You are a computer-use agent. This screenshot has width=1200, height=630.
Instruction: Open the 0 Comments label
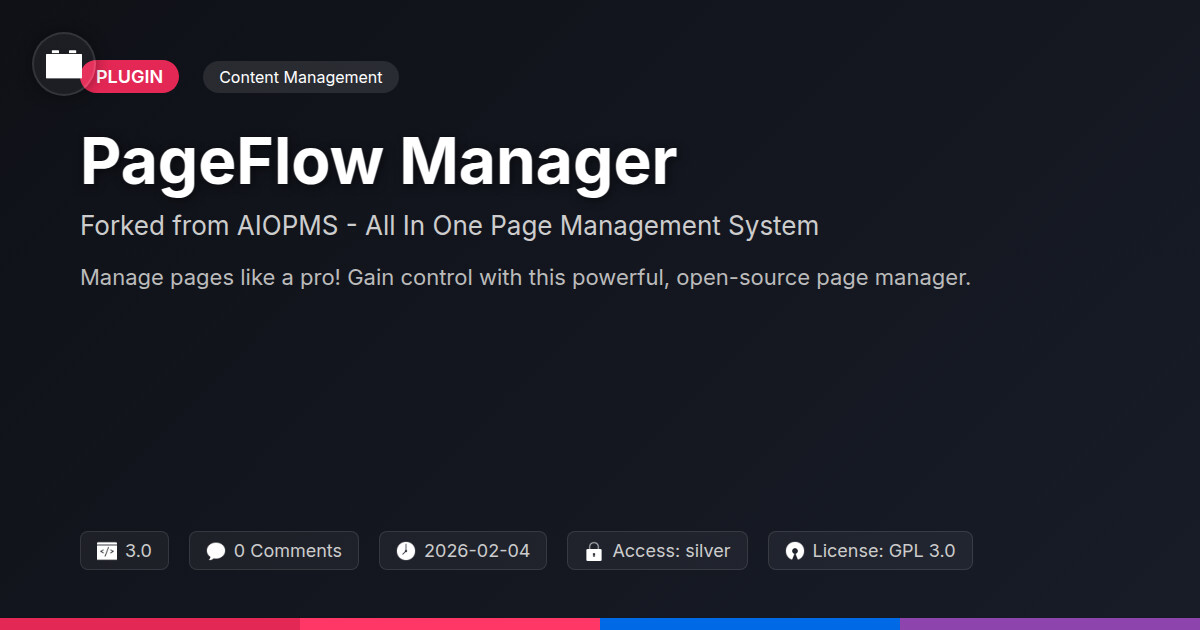287,551
